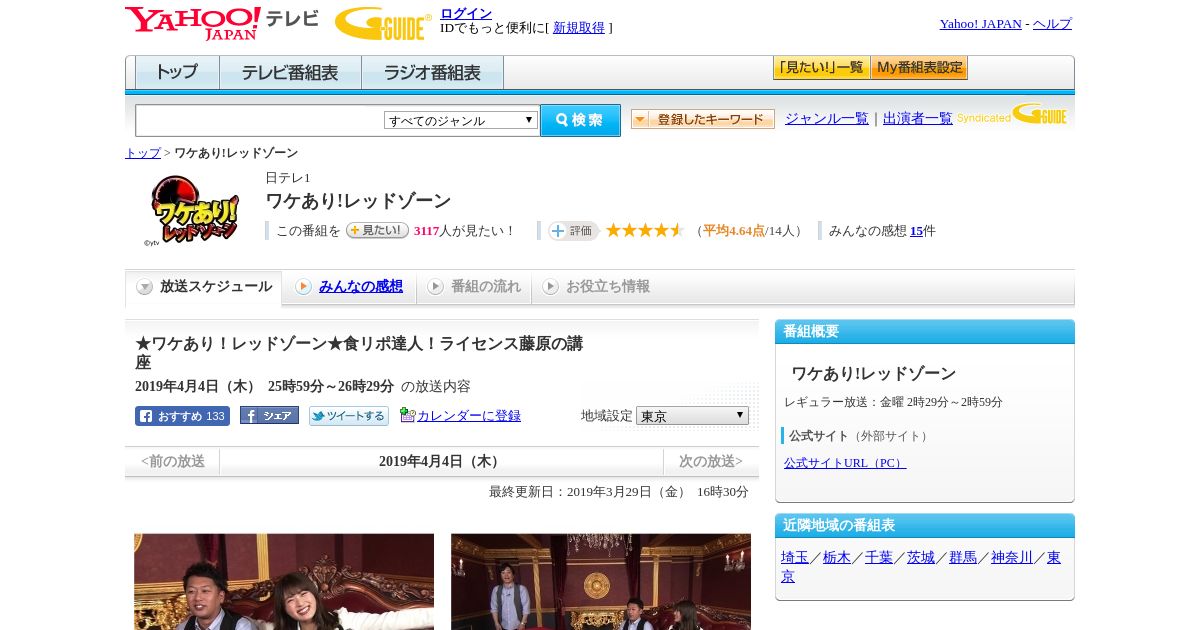Open the 地域設定 東京 dropdown
Image resolution: width=1200 pixels, height=630 pixels.
point(692,415)
